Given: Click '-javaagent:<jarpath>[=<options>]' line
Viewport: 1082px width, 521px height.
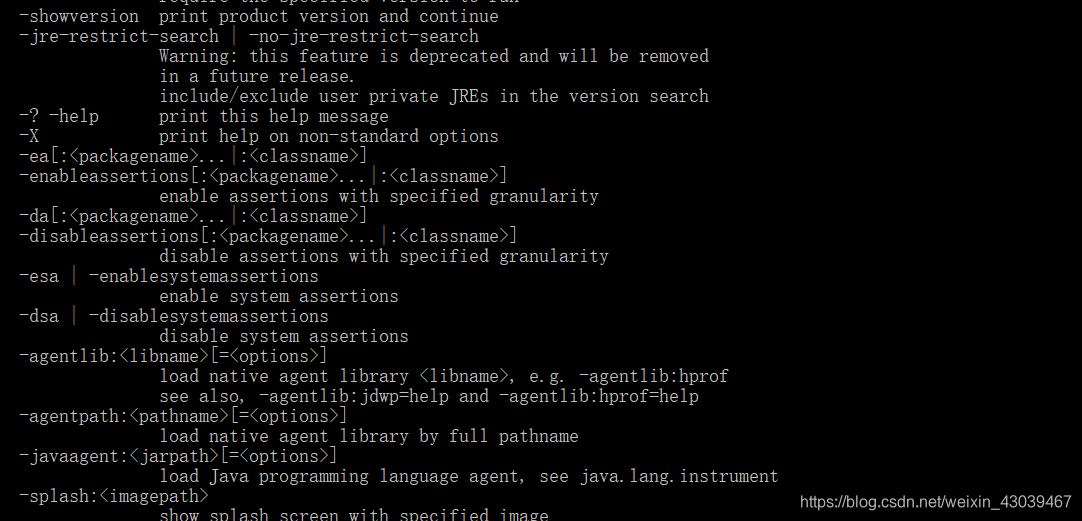Looking at the screenshot, I should [178, 456].
